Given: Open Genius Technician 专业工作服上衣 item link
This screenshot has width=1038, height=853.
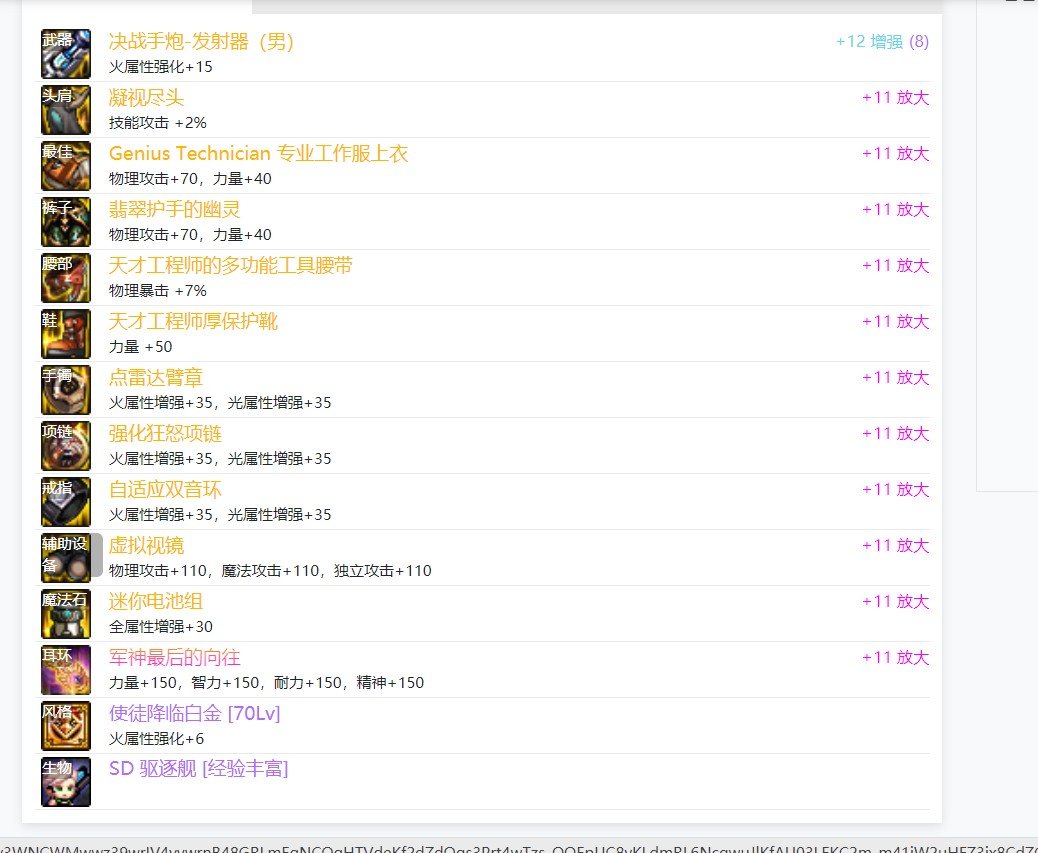Looking at the screenshot, I should 258,154.
